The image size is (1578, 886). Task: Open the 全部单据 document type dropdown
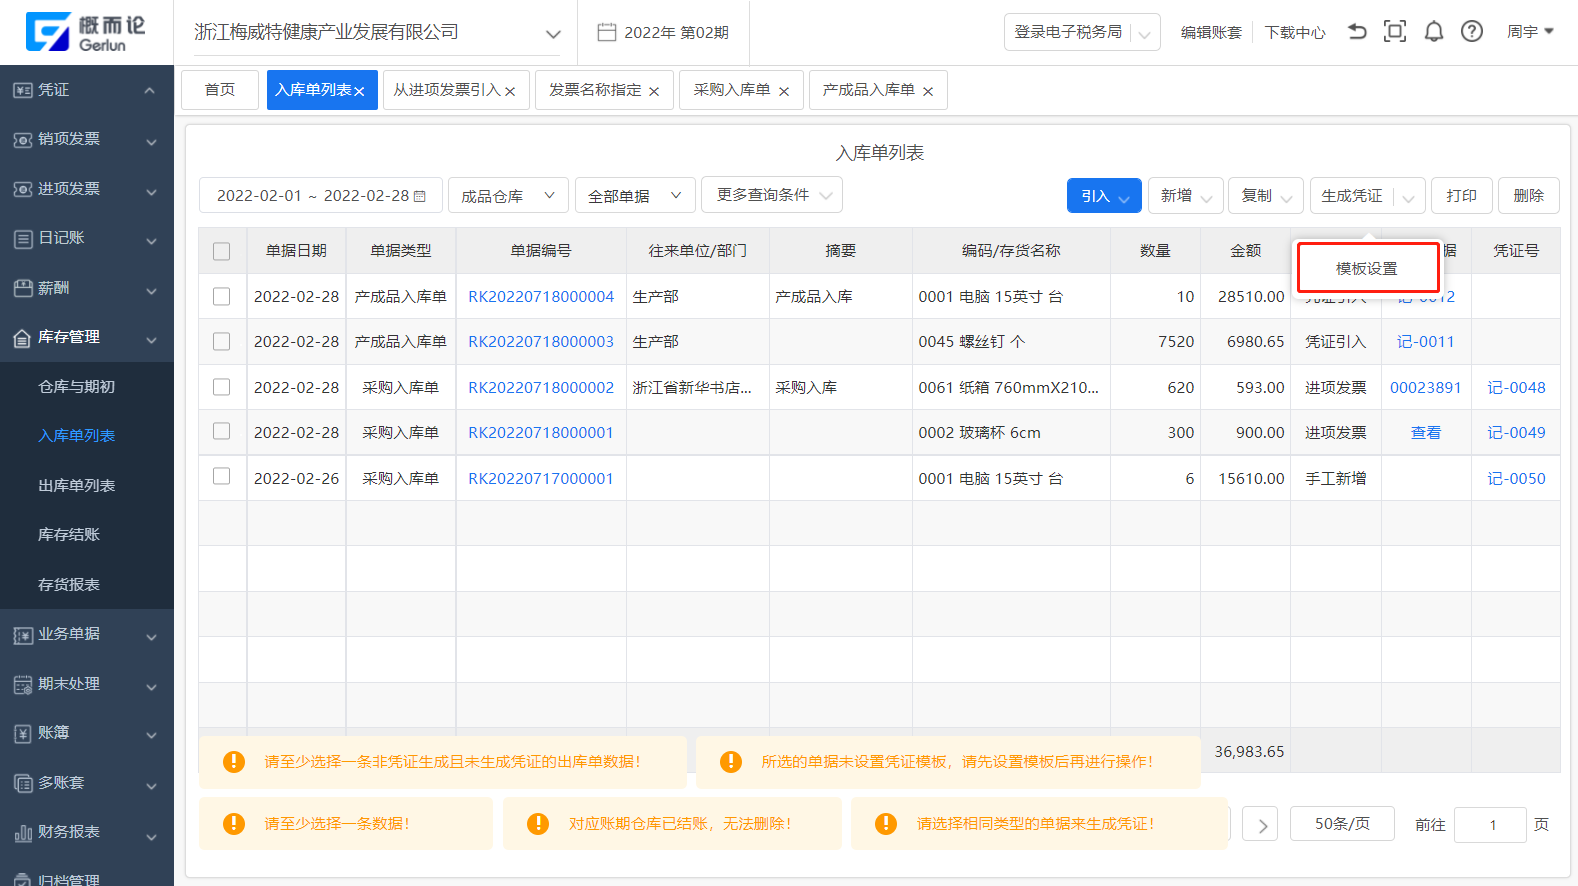(x=635, y=195)
